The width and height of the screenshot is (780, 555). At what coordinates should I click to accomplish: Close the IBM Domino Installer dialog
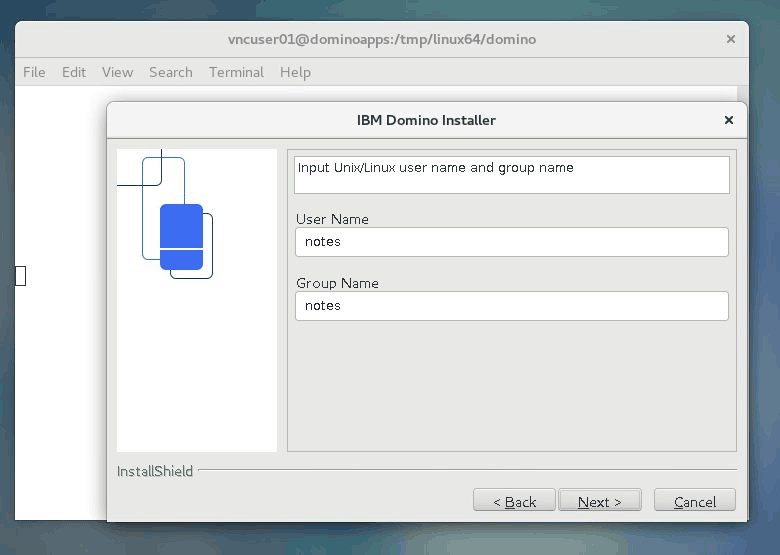coord(729,120)
